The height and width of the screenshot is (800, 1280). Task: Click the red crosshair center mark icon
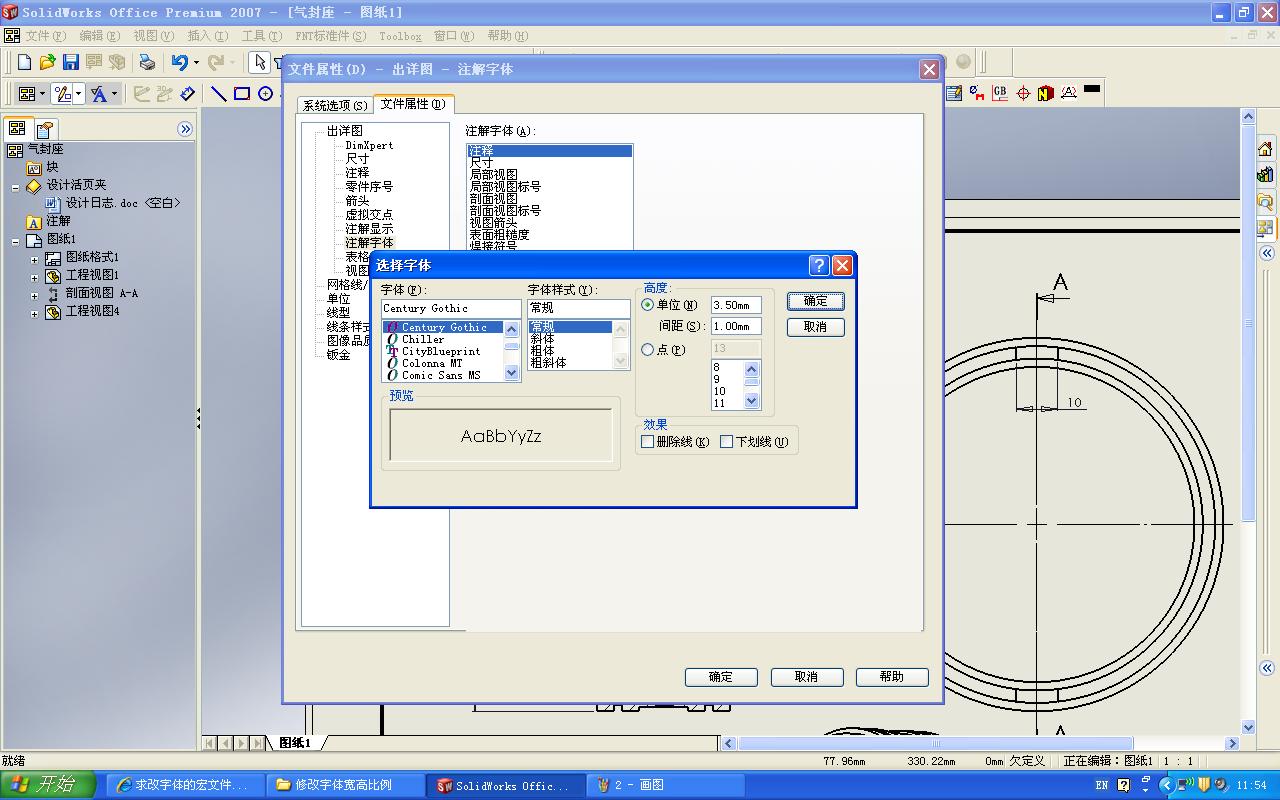tap(1023, 93)
